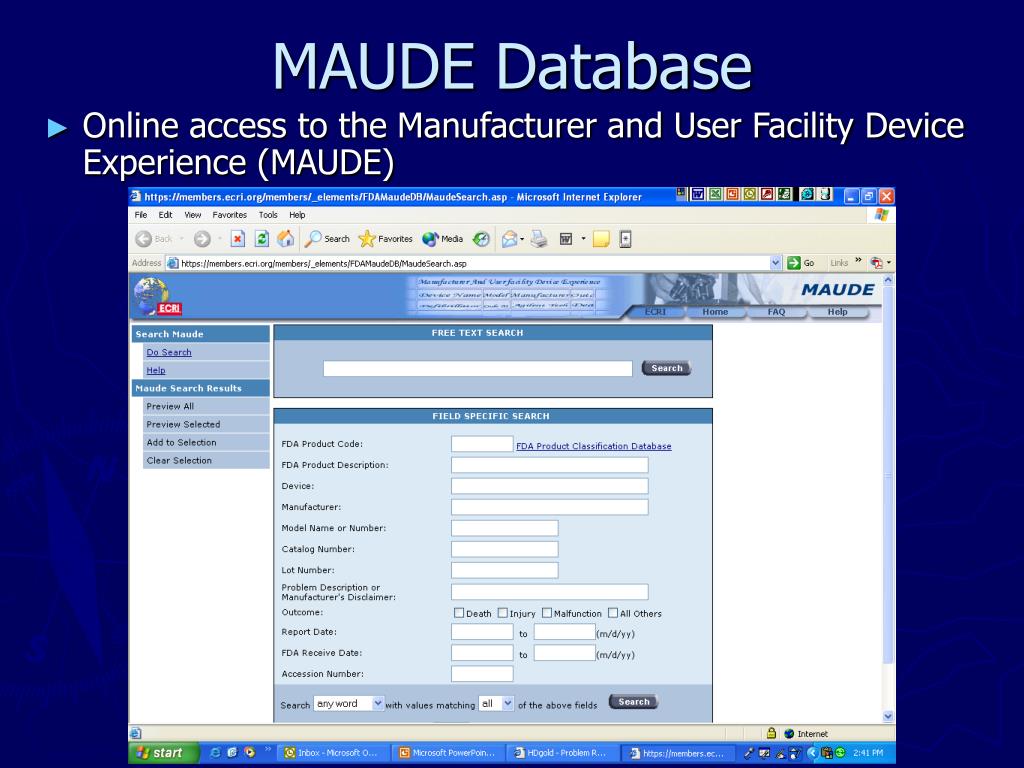
Task: Open FDA Product Classification Database link
Action: pos(594,446)
